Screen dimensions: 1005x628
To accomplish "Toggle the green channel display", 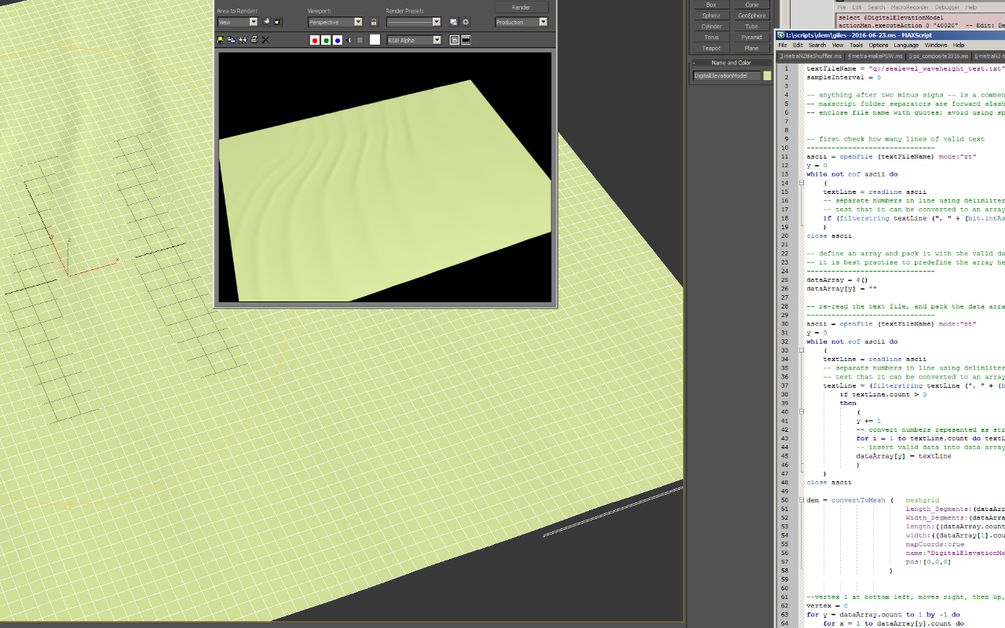I will [x=326, y=40].
